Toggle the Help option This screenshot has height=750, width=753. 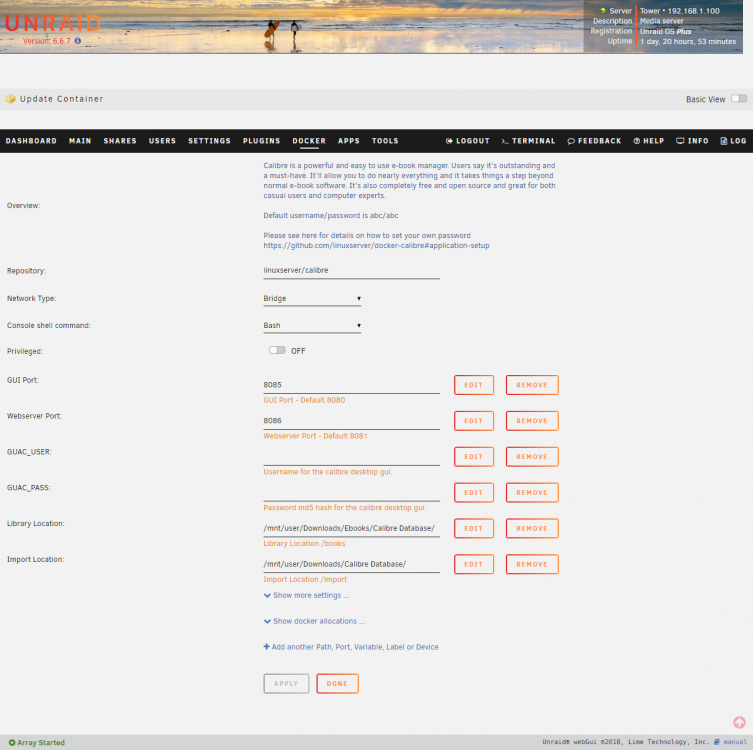pos(649,141)
